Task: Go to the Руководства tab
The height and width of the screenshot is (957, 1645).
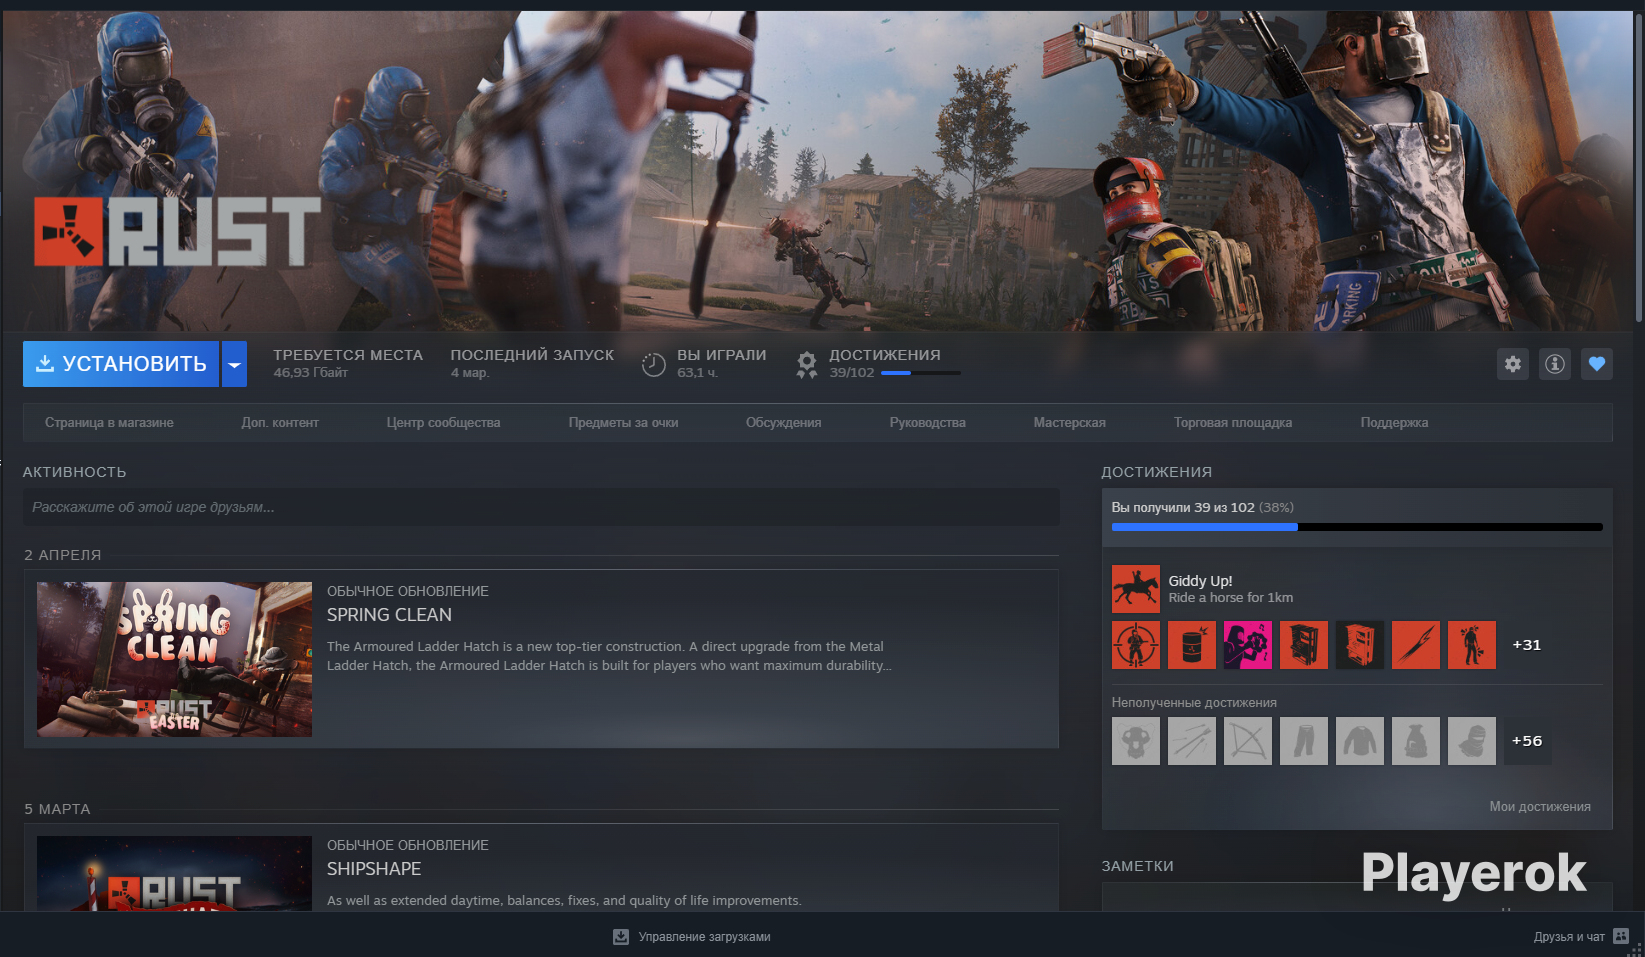Action: (x=927, y=423)
